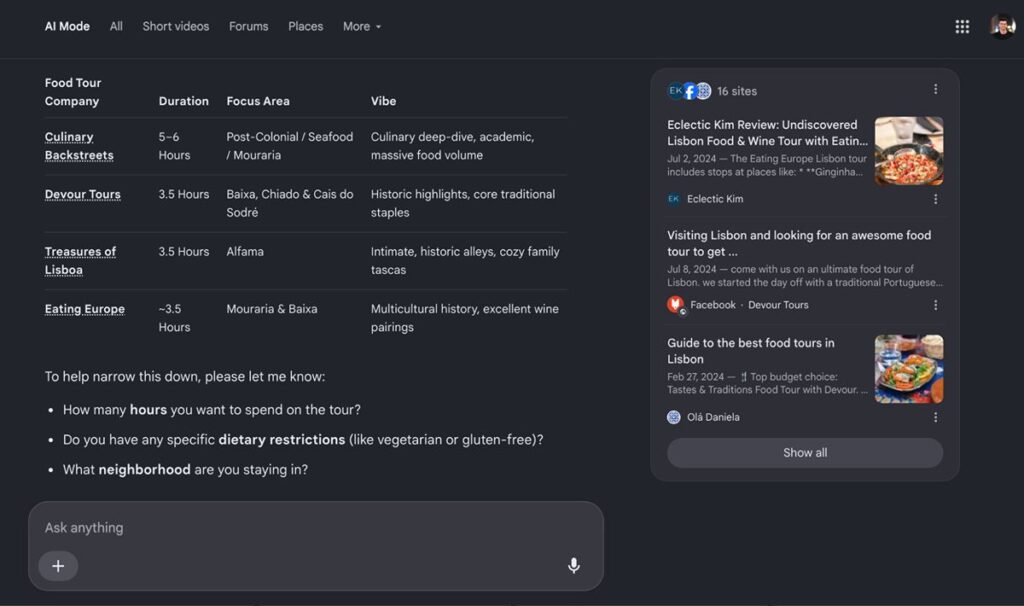Click the Mouraria & Baixa cell
This screenshot has width=1024, height=606.
coord(272,310)
